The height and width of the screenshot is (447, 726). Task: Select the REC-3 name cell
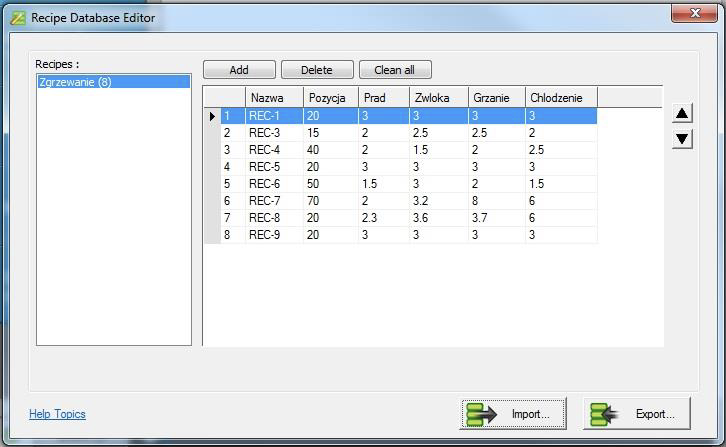coord(273,133)
